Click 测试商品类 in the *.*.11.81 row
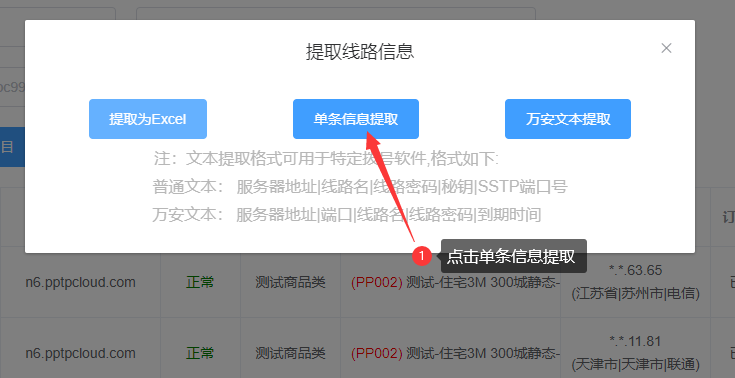The height and width of the screenshot is (378, 735). pyautogui.click(x=290, y=353)
